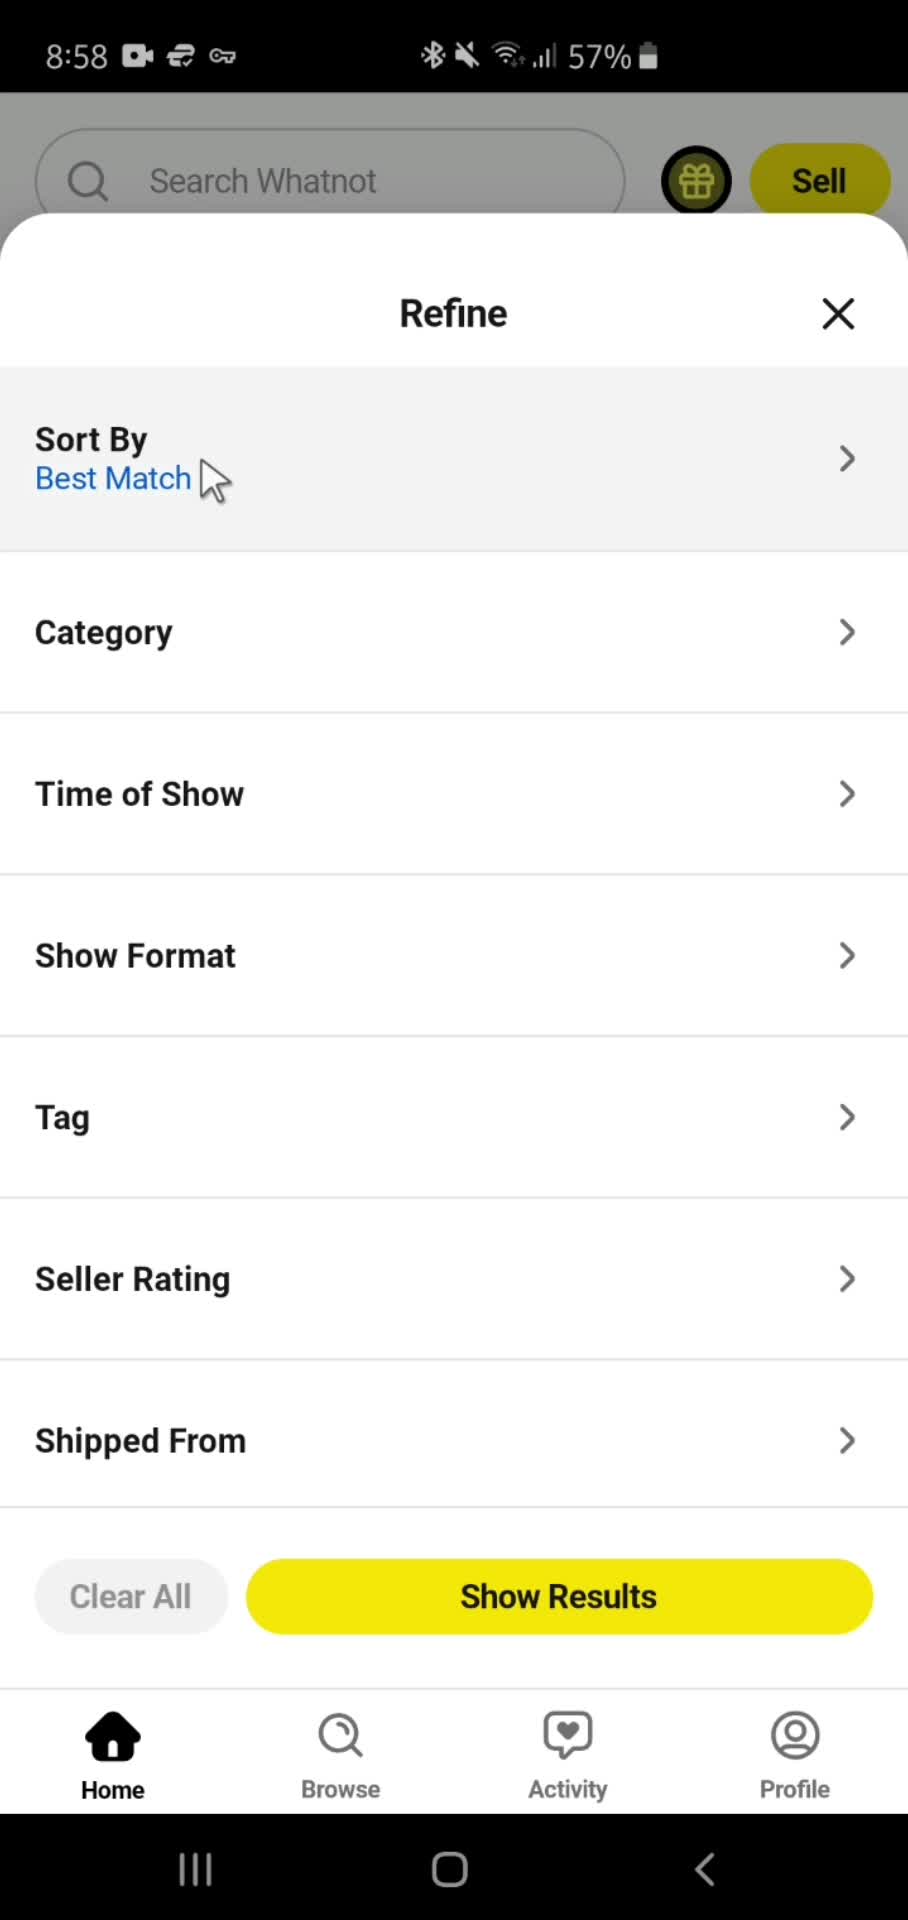908x1920 pixels.
Task: Tap the search magnifier icon
Action: point(88,181)
